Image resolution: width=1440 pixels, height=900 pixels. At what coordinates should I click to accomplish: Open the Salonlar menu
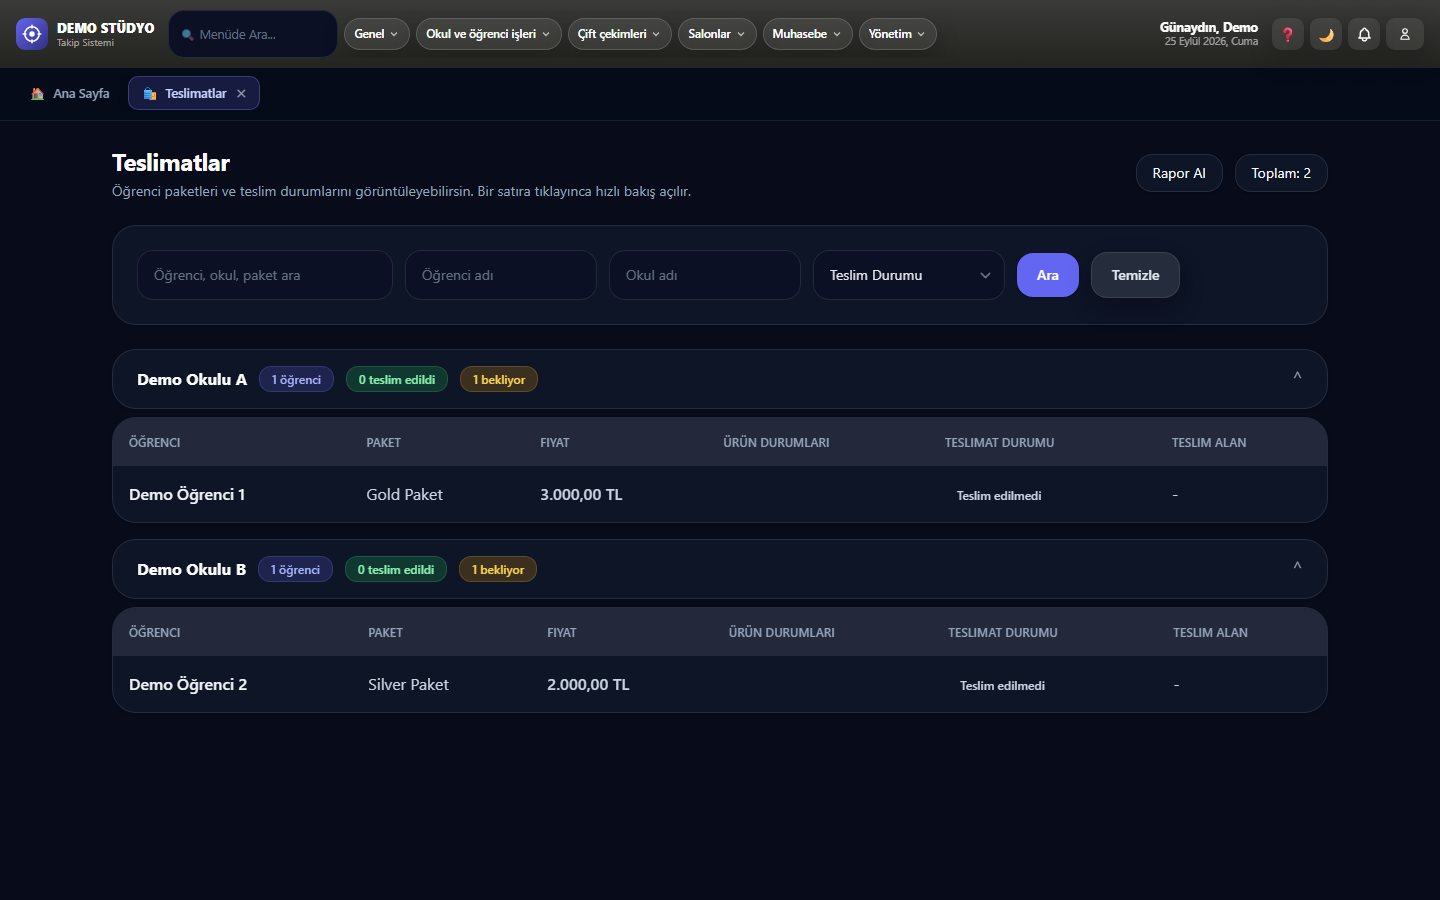717,34
